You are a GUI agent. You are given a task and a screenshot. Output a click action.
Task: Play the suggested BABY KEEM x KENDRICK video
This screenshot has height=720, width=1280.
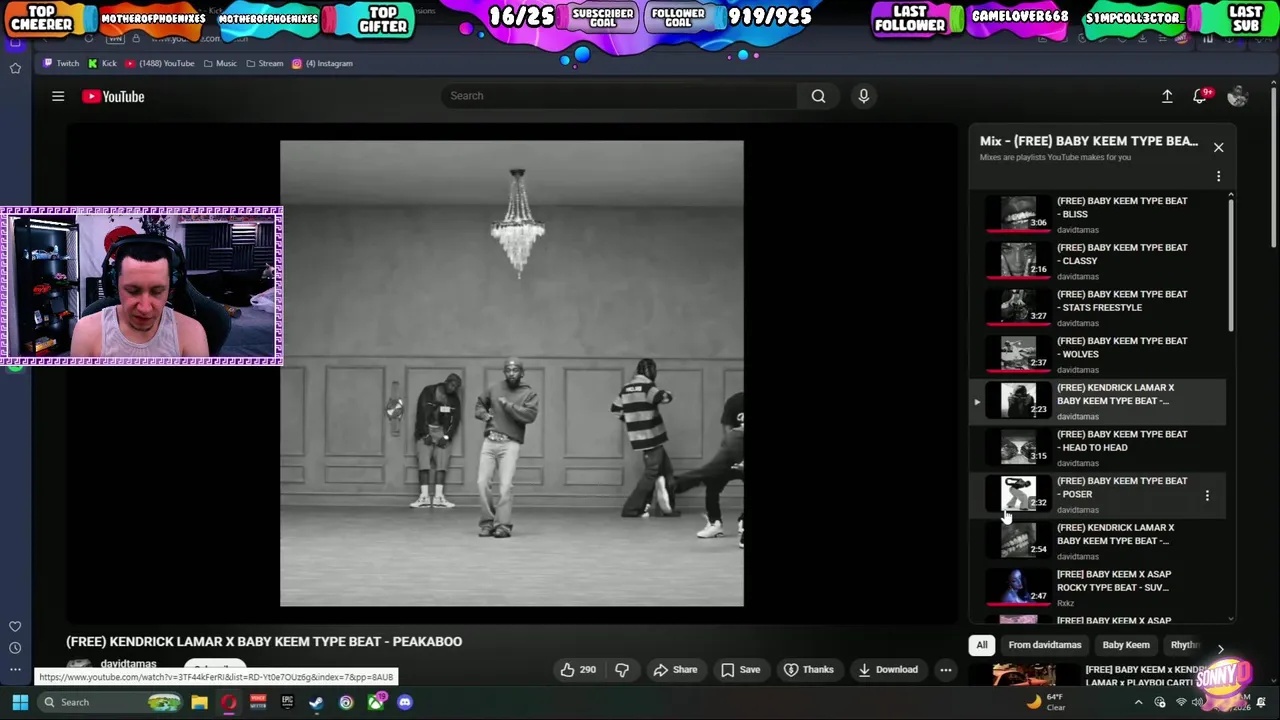(1100, 676)
